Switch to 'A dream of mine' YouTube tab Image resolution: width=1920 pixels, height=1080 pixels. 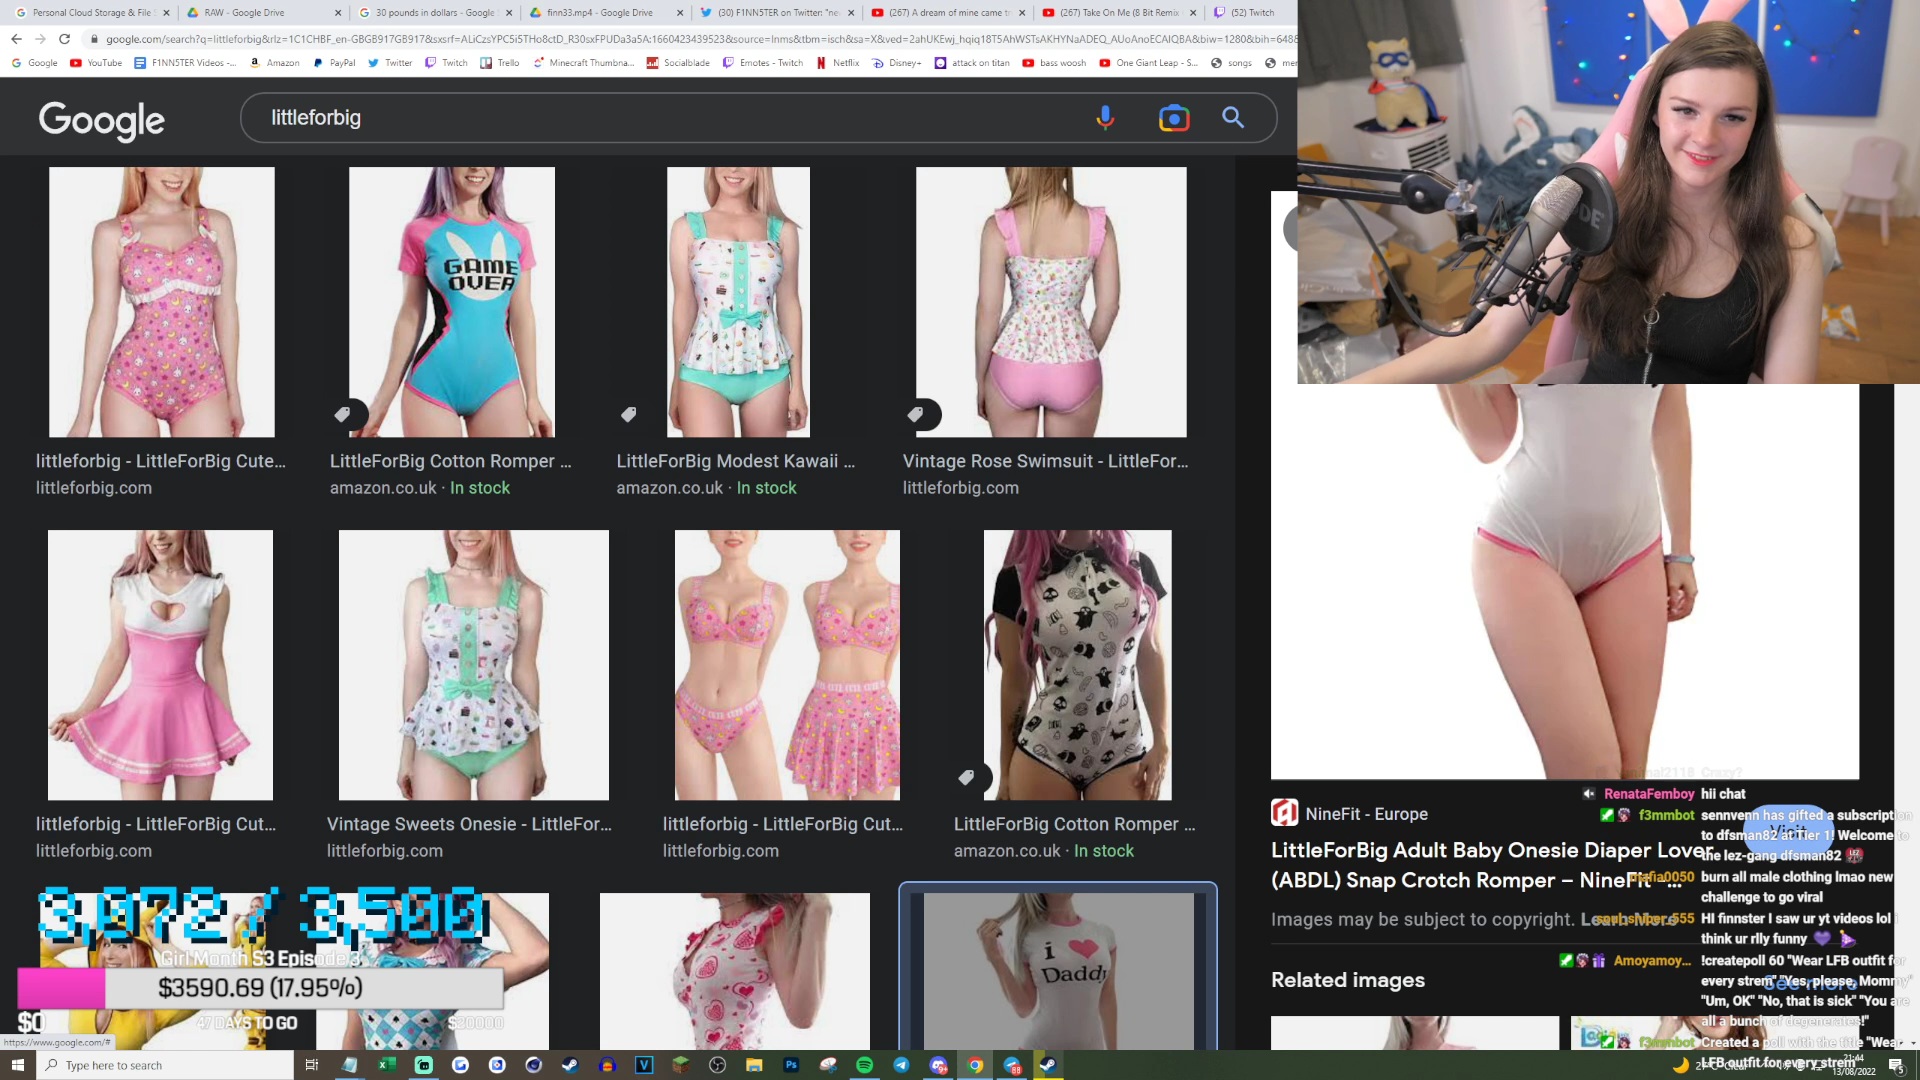948,13
